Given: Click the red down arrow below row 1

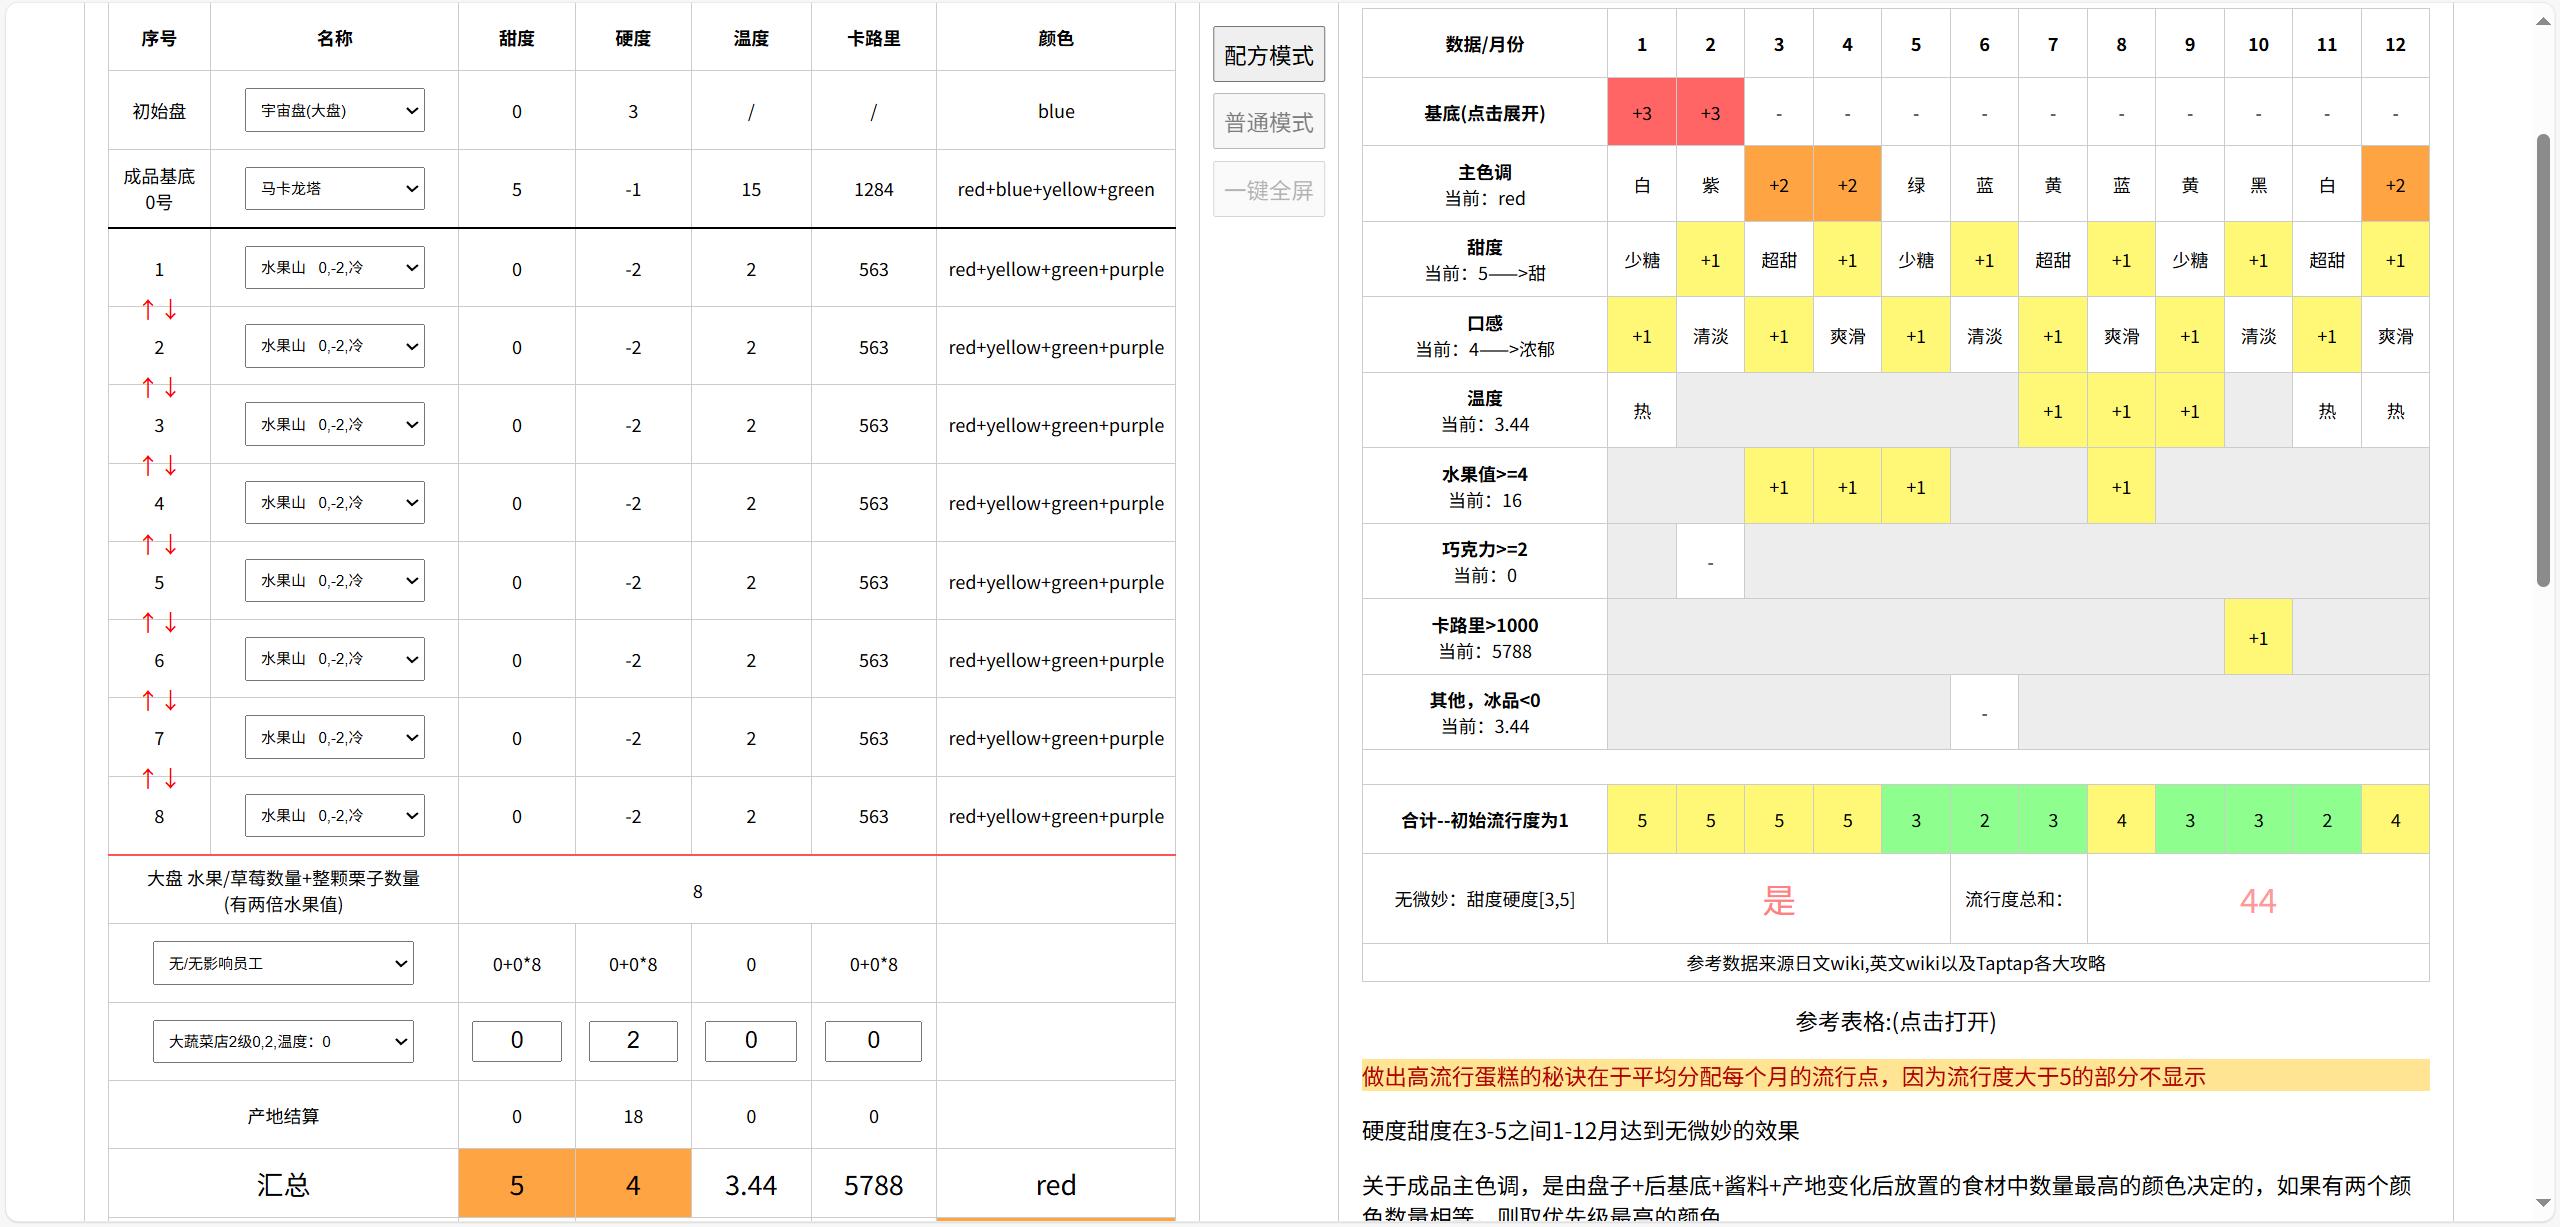Looking at the screenshot, I should [x=171, y=310].
